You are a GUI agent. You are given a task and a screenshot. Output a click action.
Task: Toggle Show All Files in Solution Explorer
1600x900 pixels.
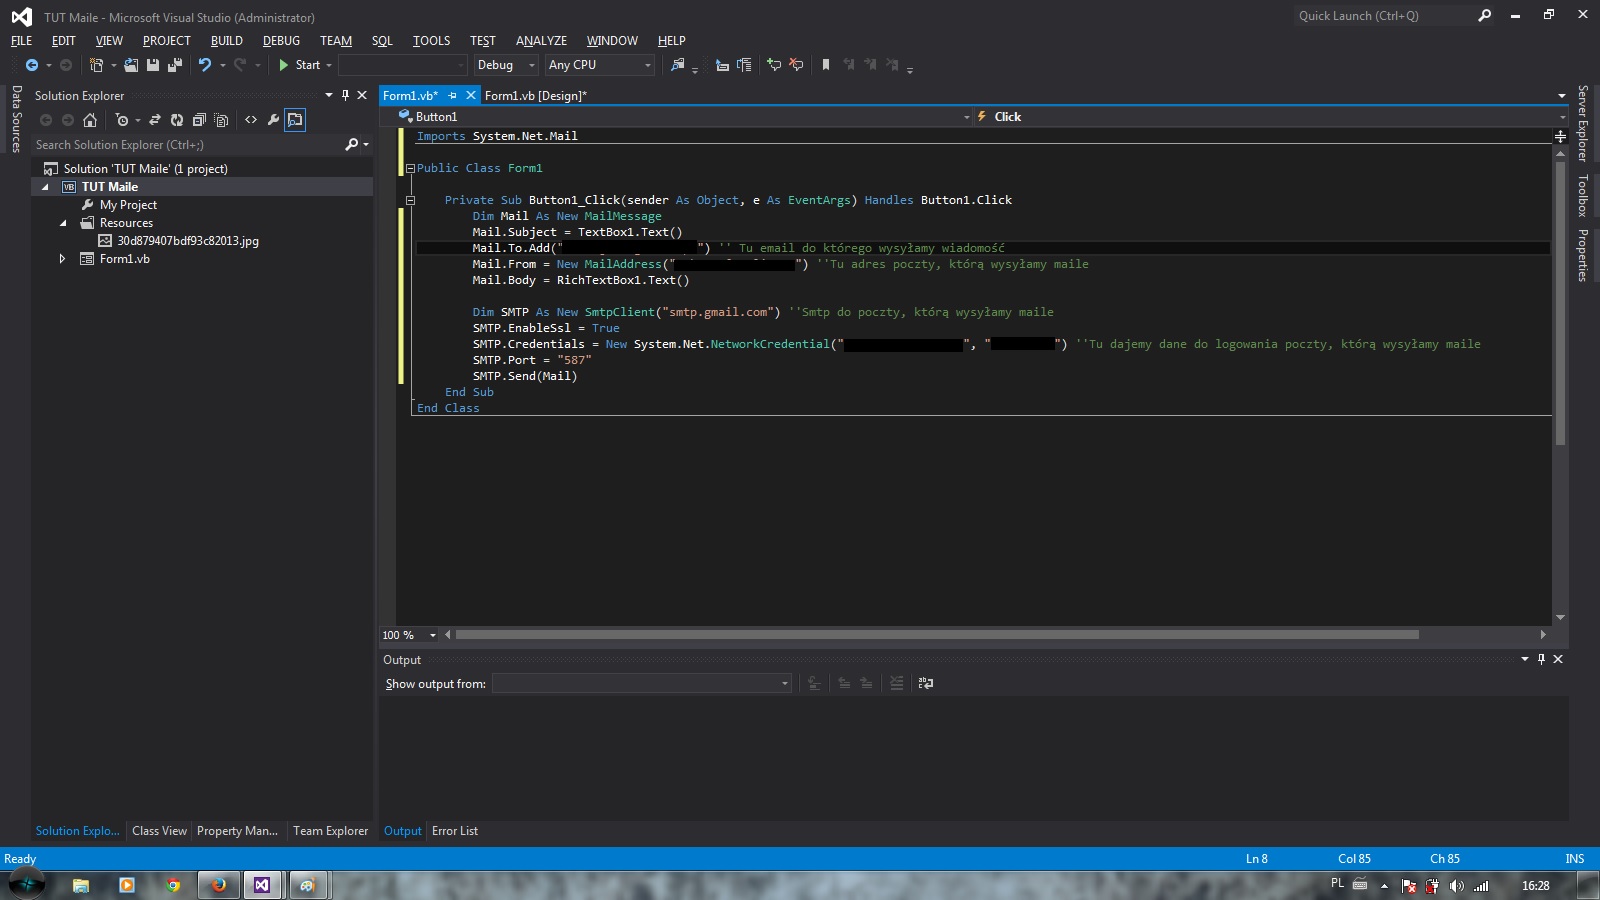(x=221, y=120)
